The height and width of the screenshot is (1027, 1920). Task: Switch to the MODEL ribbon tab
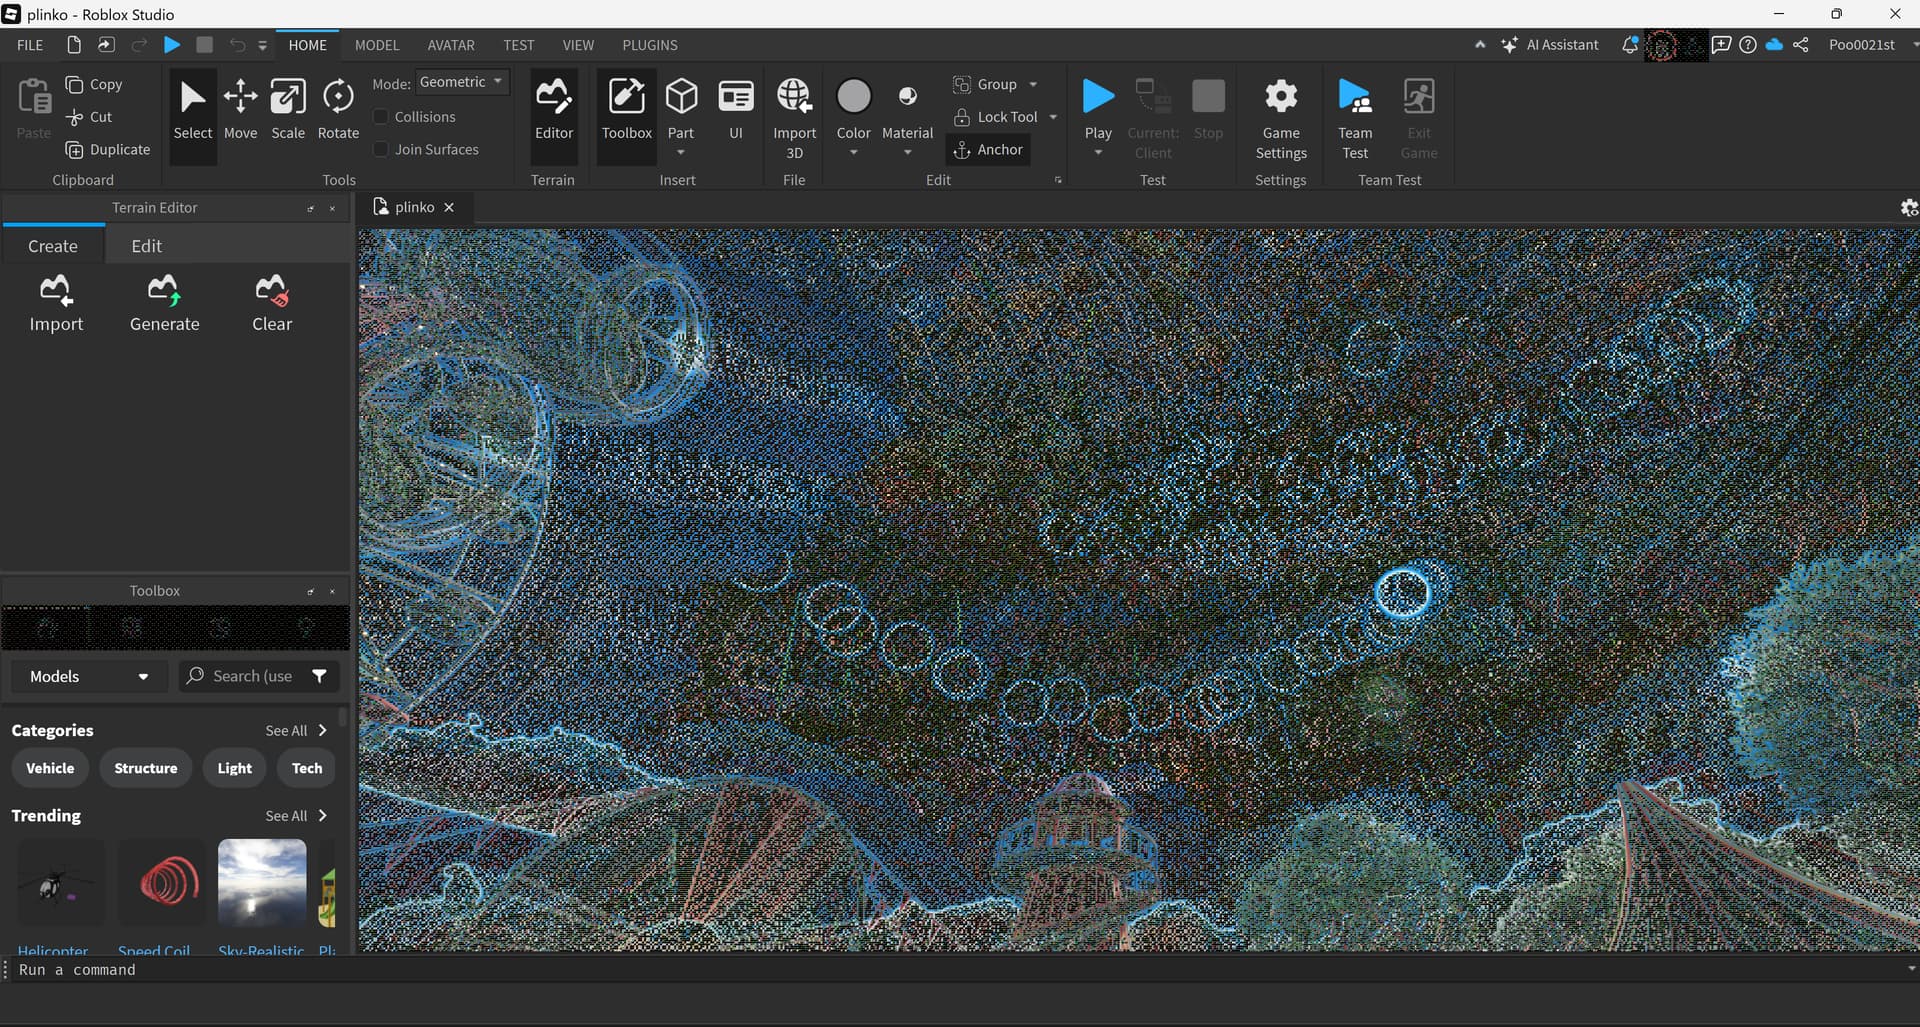coord(377,45)
